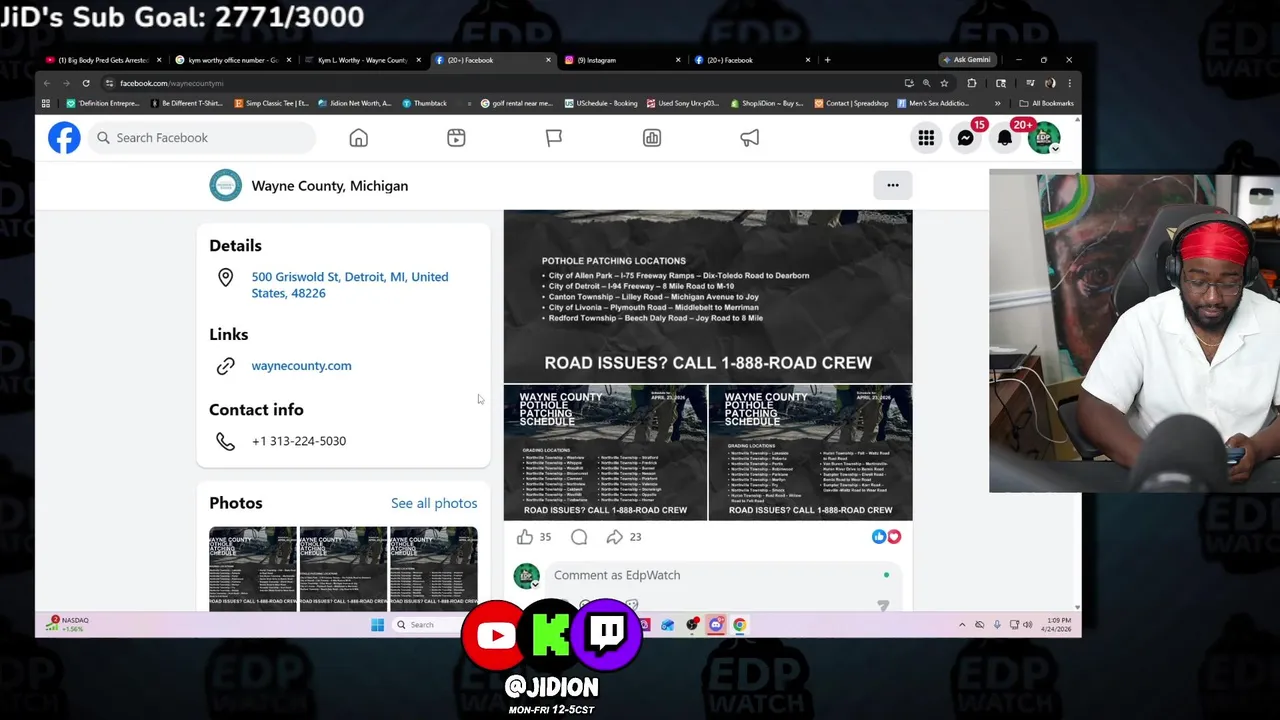Screen dimensions: 1280x720
Task: Open the EdpWatch account profile menu
Action: point(1044,138)
